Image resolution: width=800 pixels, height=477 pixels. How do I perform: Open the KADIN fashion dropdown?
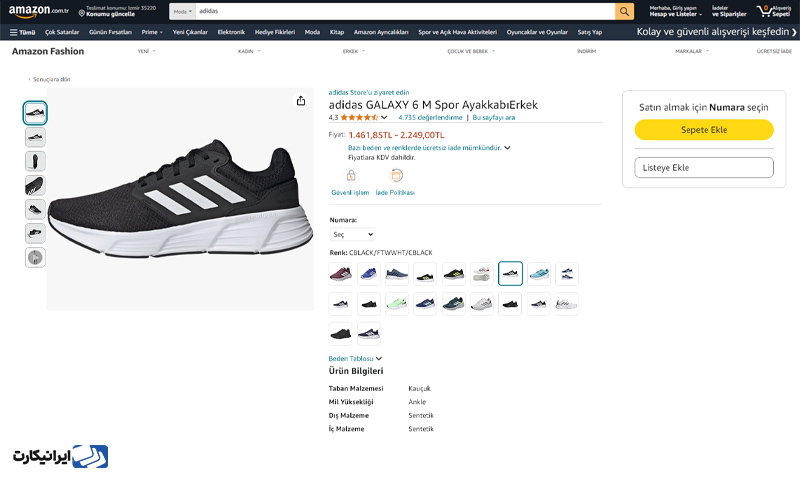[x=249, y=51]
